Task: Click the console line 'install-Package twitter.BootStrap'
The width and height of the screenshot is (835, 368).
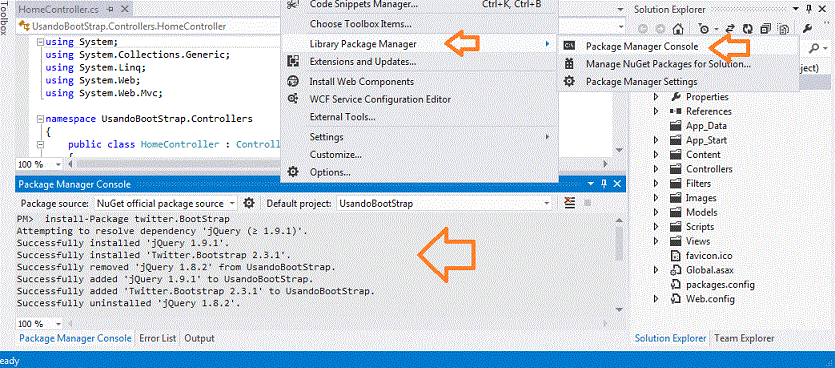Action: coord(137,219)
